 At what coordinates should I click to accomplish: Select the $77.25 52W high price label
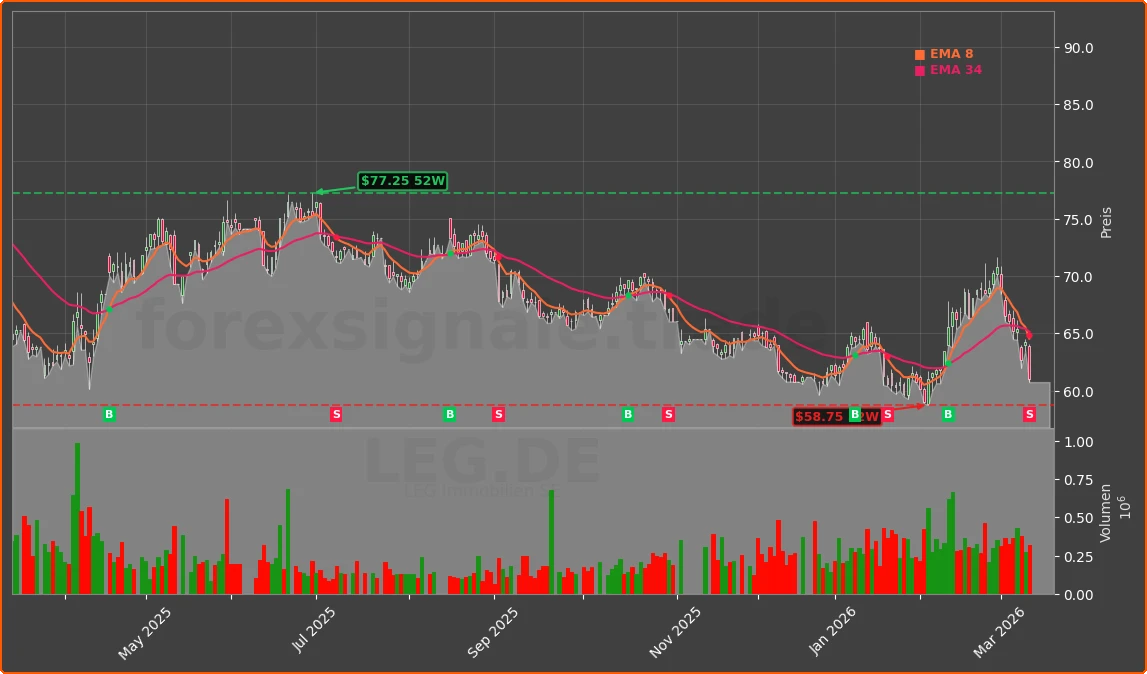tap(402, 181)
